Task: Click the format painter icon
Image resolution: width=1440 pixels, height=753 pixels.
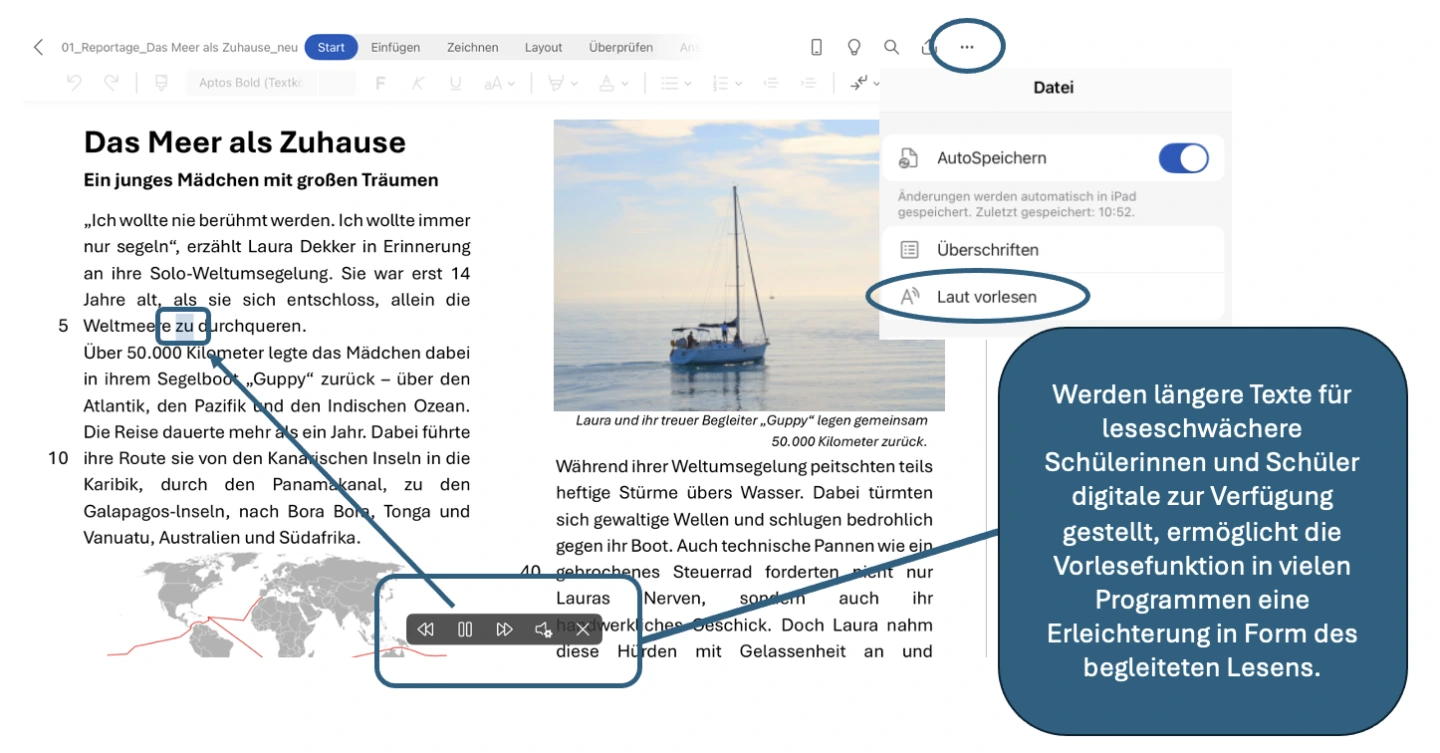Action: [161, 83]
